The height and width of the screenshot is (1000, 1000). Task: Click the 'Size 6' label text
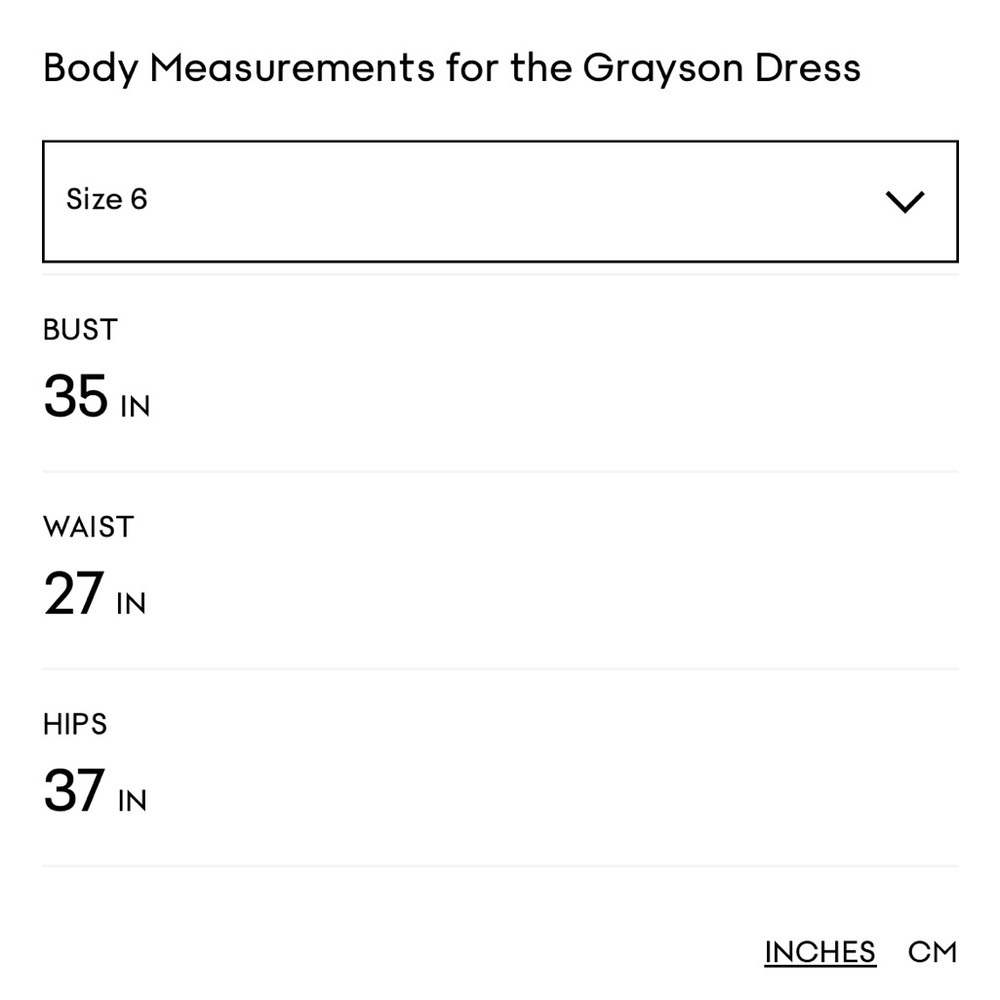[x=107, y=199]
